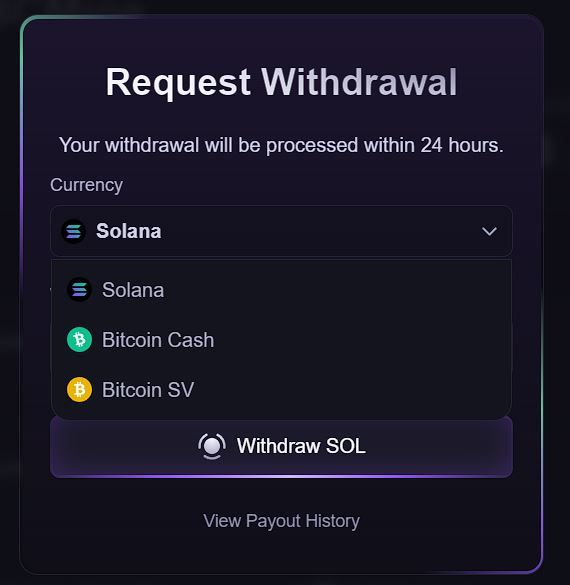This screenshot has width=570, height=585.
Task: Click the yellow Bitcoin SV coin icon
Action: click(79, 390)
